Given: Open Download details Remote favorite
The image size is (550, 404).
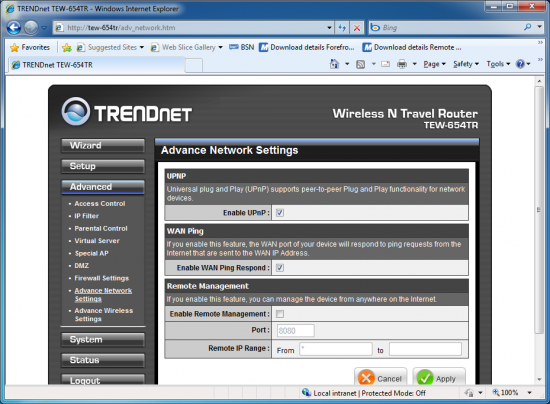Looking at the screenshot, I should point(412,47).
